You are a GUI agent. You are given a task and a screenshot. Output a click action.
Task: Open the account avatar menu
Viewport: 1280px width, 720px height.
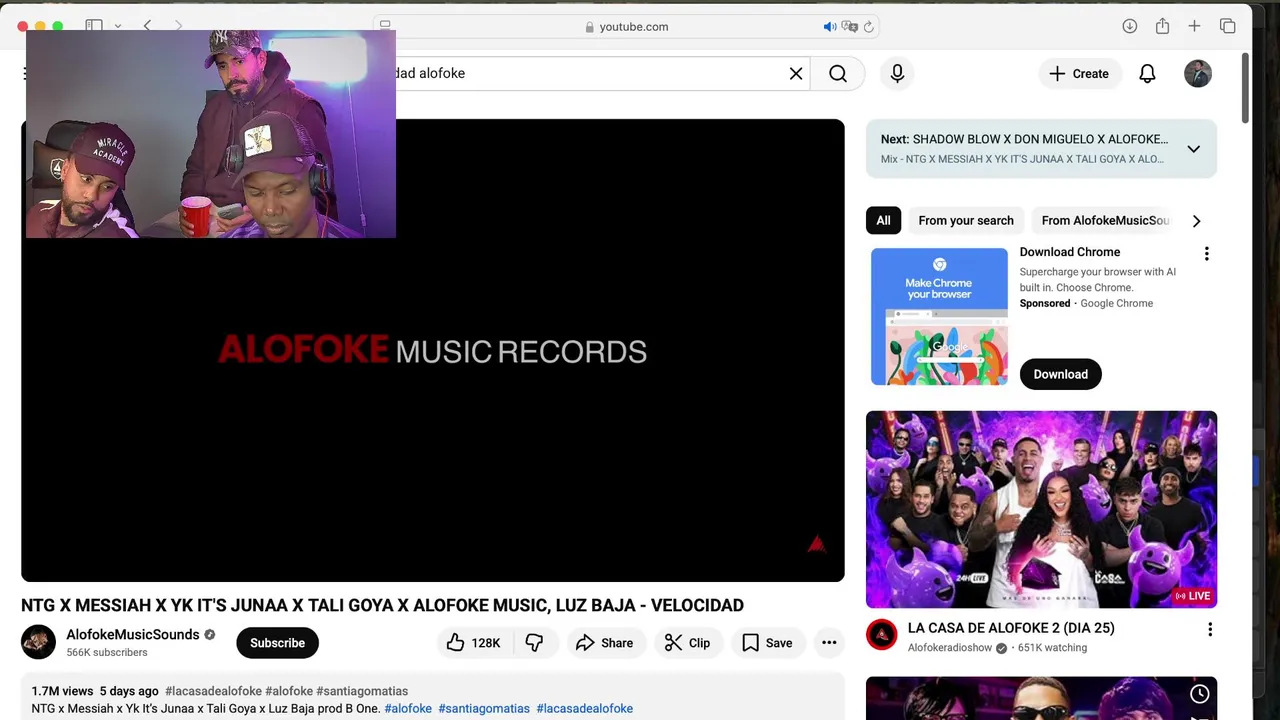pyautogui.click(x=1198, y=73)
